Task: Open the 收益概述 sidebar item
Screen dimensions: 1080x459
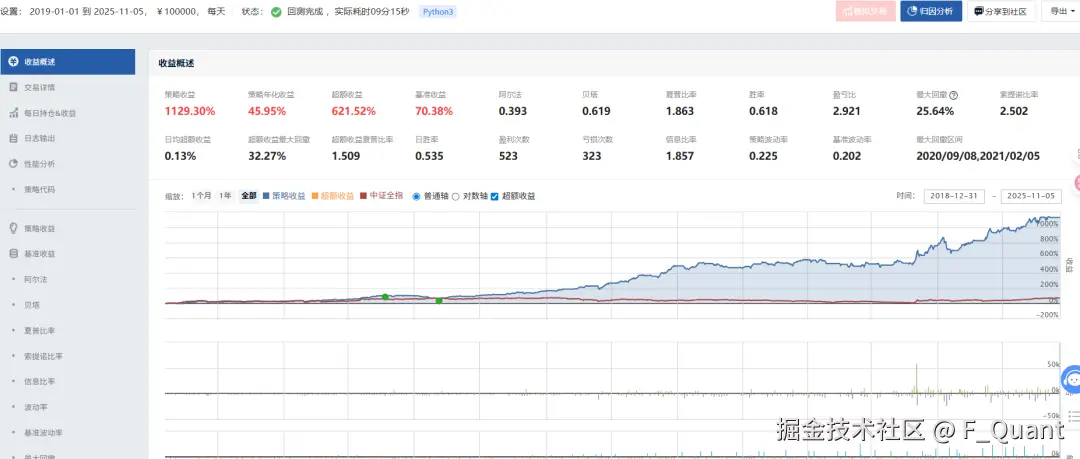Action: [x=68, y=62]
